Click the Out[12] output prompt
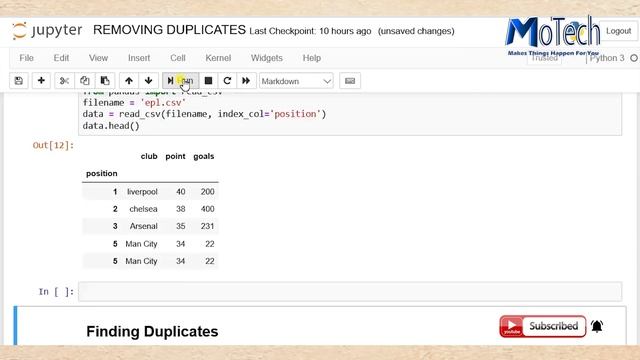The height and width of the screenshot is (360, 640). click(x=53, y=145)
